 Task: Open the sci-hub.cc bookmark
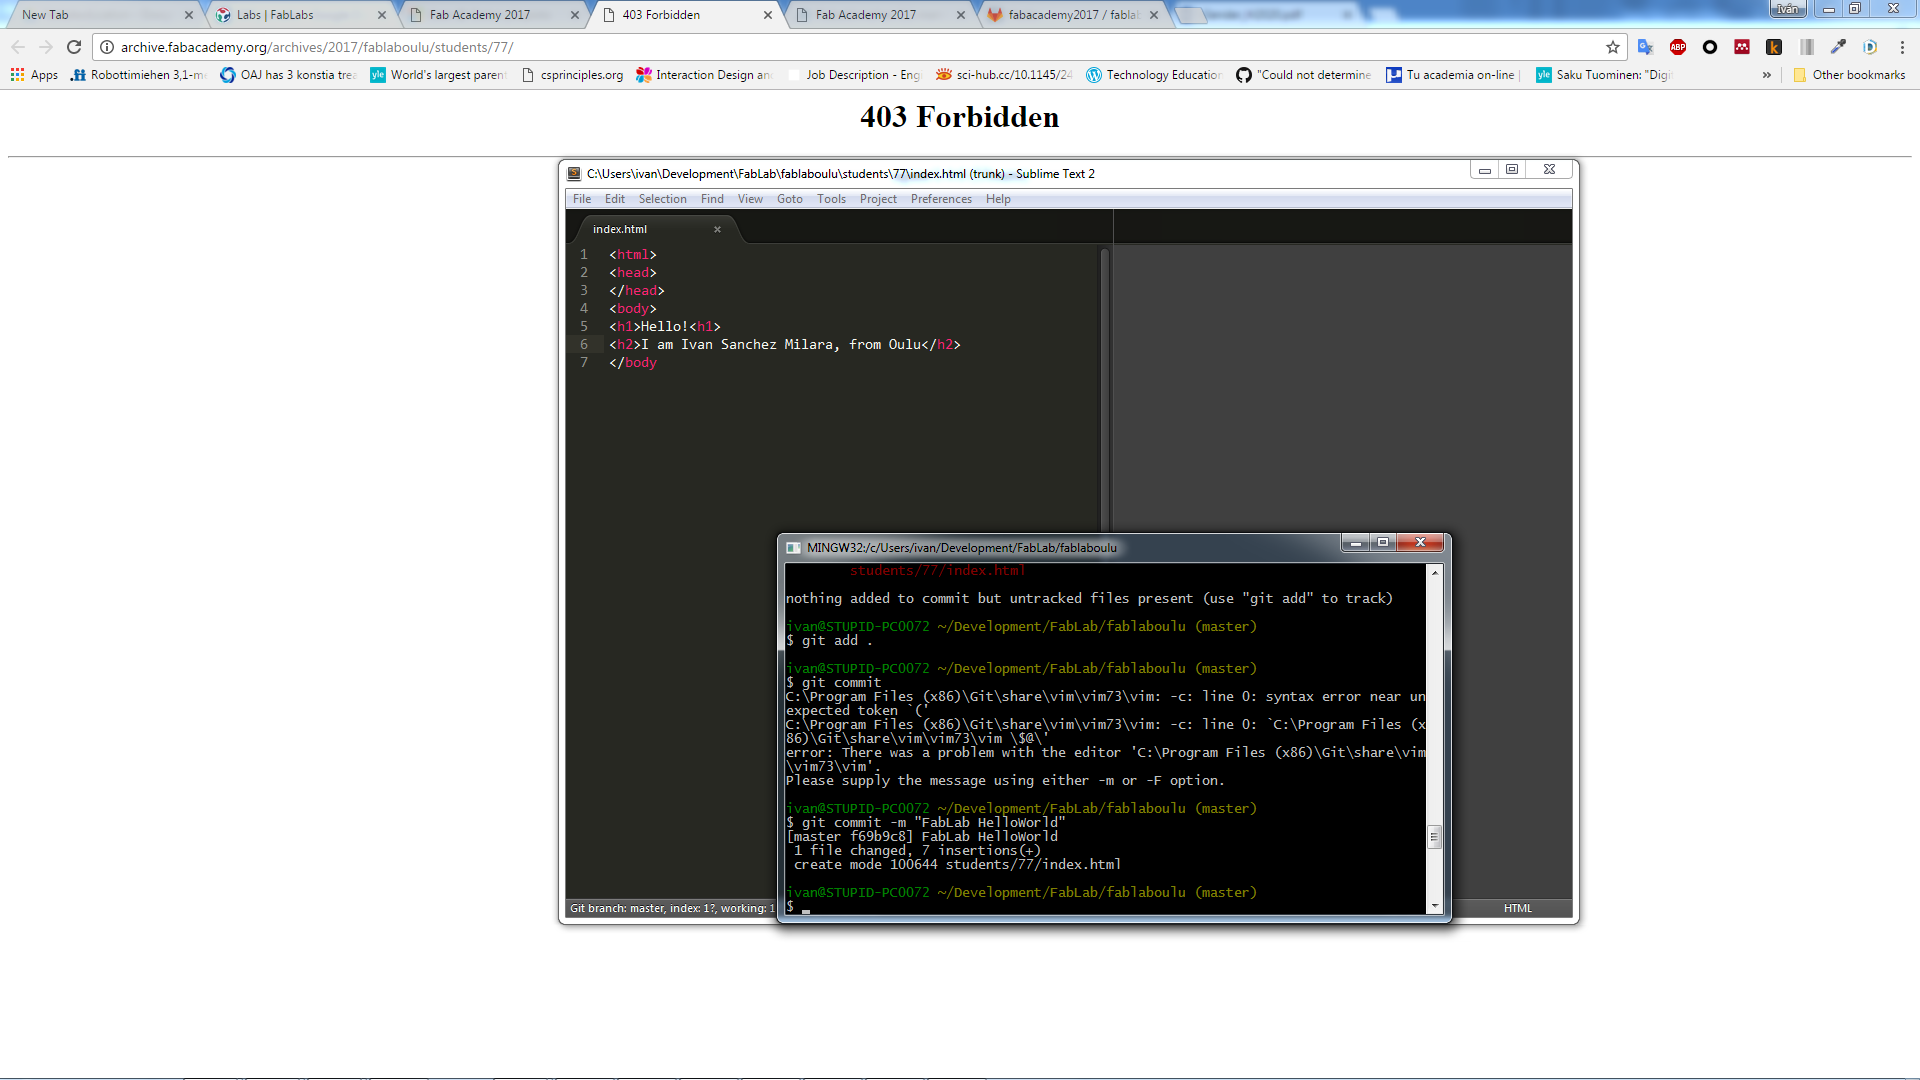click(1004, 75)
